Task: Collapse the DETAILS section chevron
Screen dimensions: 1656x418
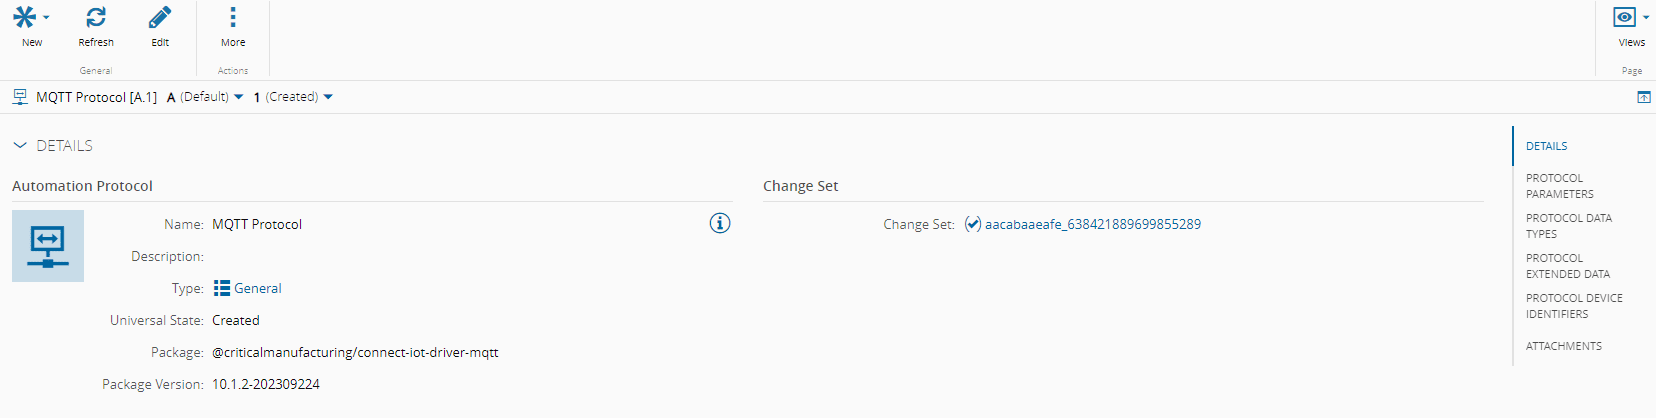Action: tap(20, 146)
